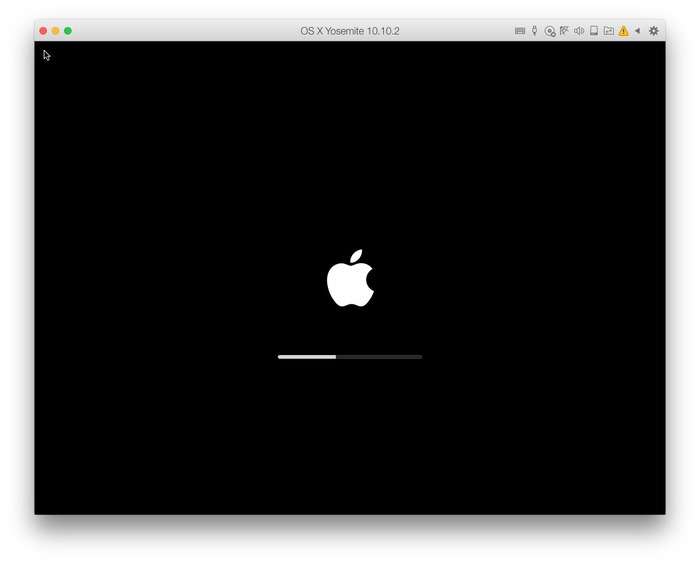
Task: Minimize the VM window with the yellow button
Action: click(55, 31)
